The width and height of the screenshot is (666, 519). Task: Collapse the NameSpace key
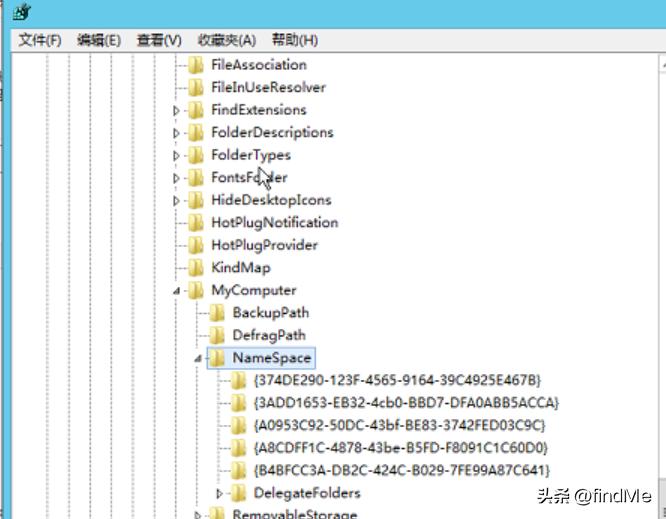click(198, 359)
